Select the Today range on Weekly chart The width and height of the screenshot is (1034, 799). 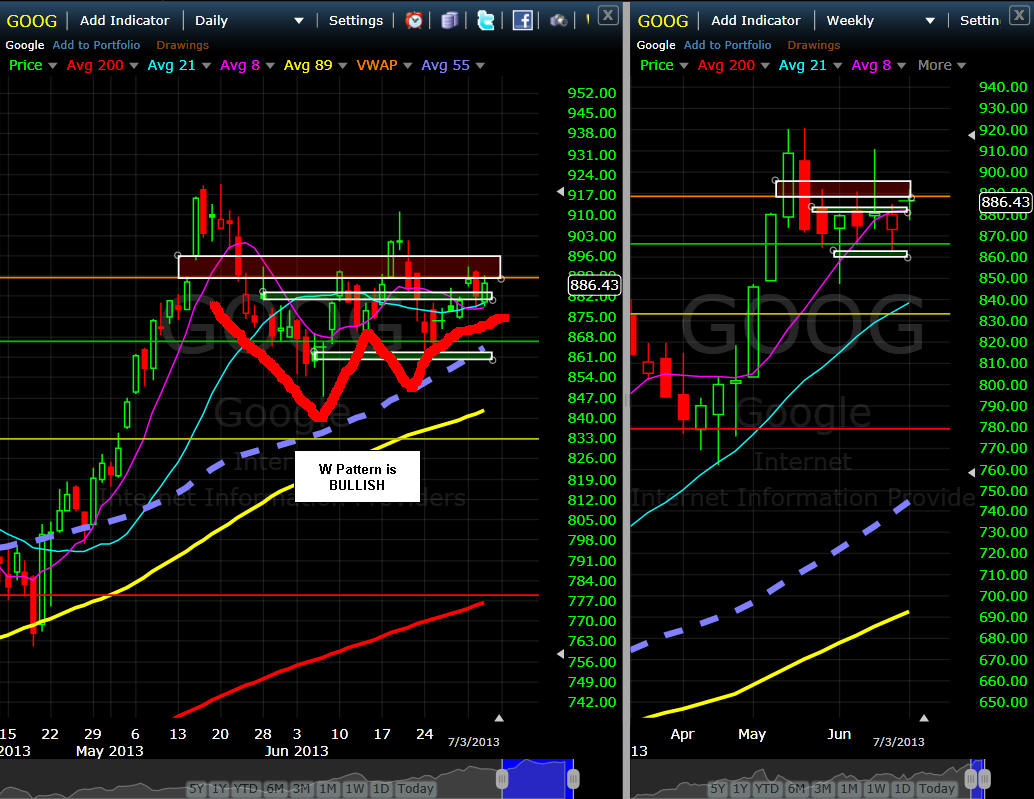(x=936, y=788)
